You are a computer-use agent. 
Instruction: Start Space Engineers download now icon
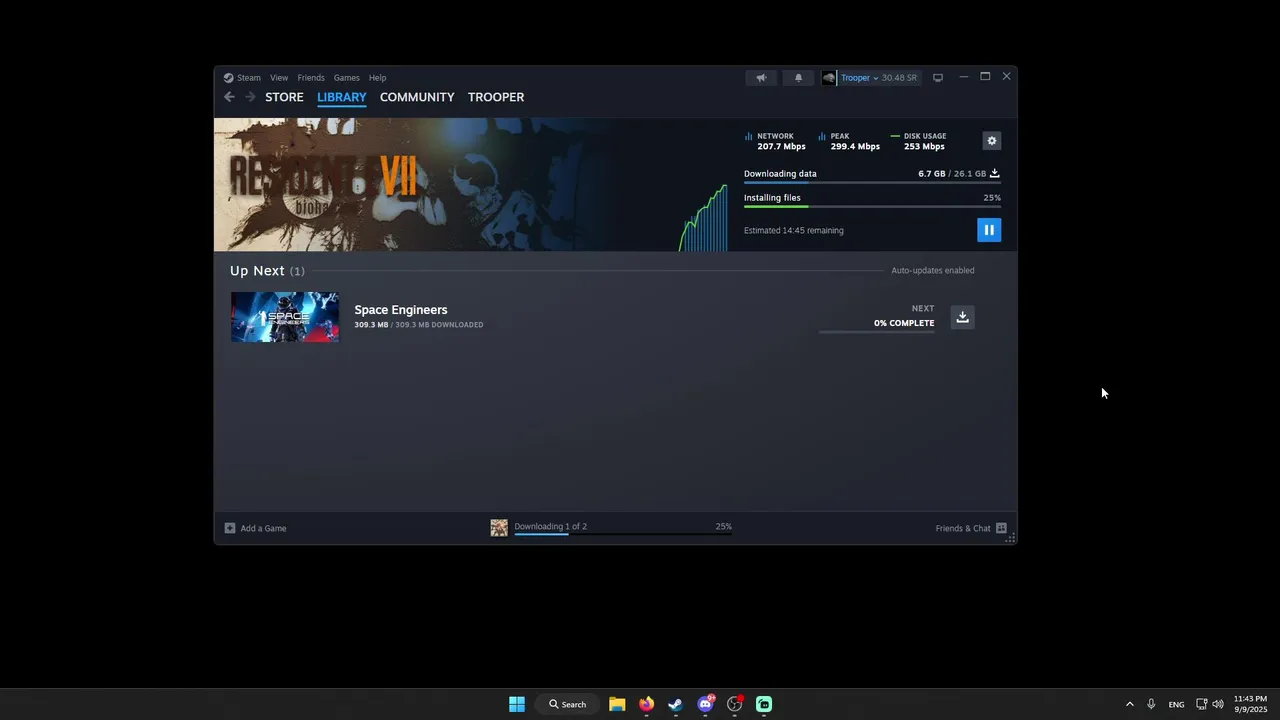[962, 317]
